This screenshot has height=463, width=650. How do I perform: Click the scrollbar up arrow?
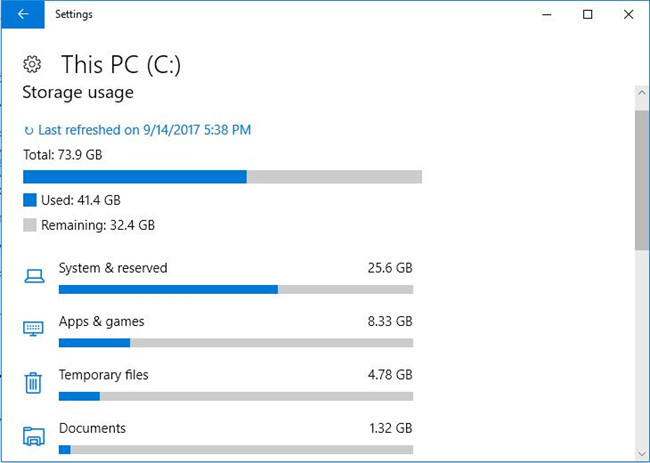pos(642,92)
